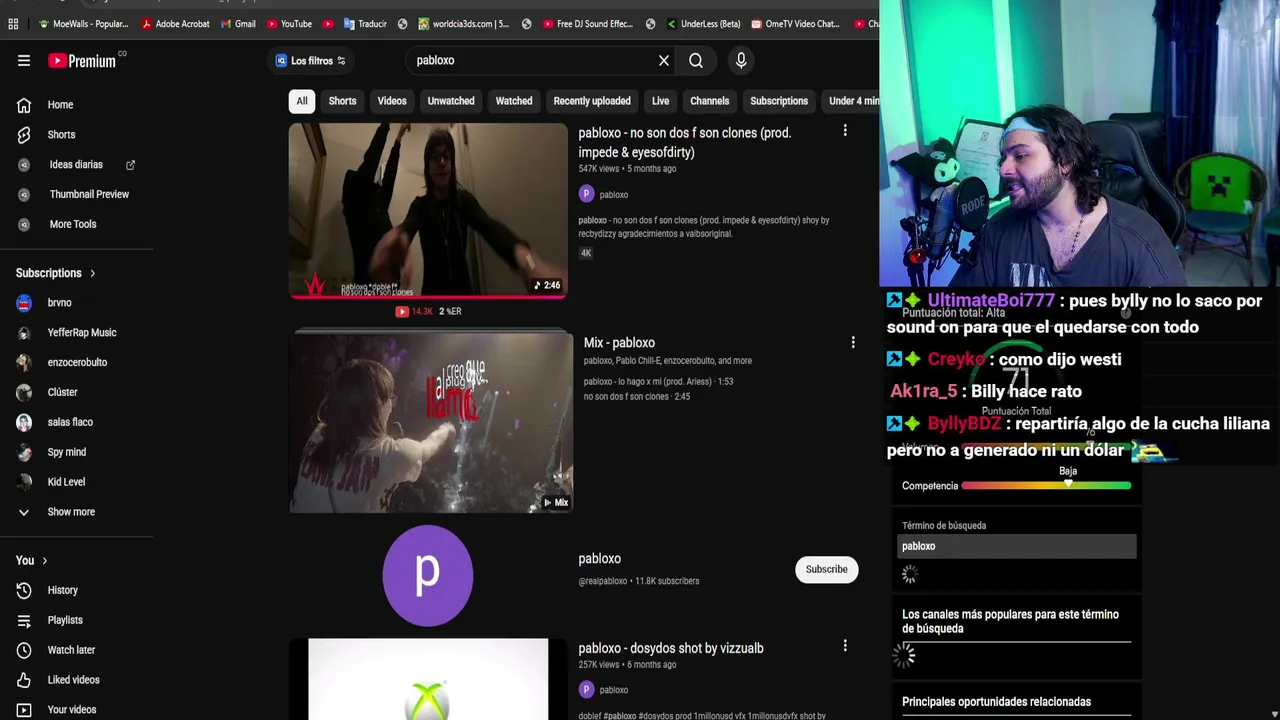Open options menu for dosydos video

845,647
